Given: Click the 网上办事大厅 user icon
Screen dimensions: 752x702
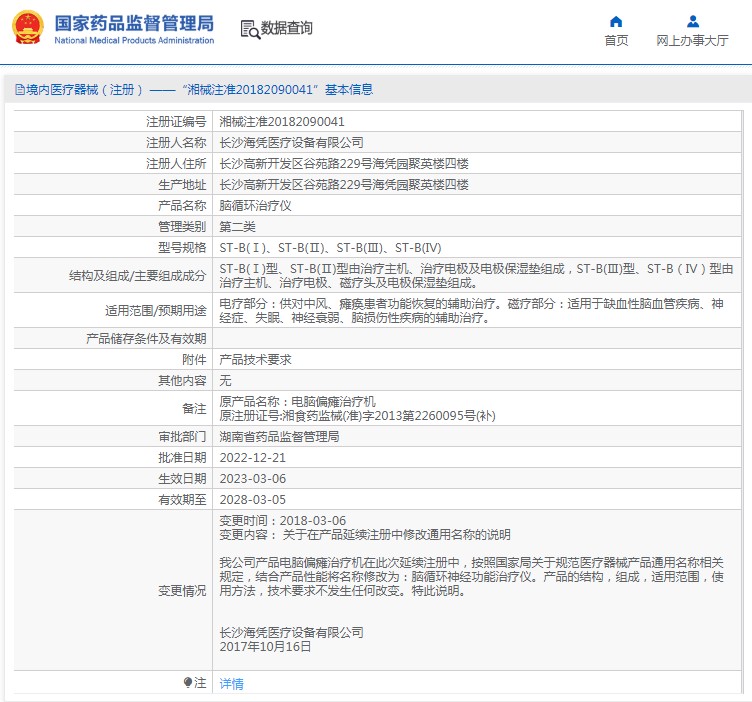Looking at the screenshot, I should 693,22.
